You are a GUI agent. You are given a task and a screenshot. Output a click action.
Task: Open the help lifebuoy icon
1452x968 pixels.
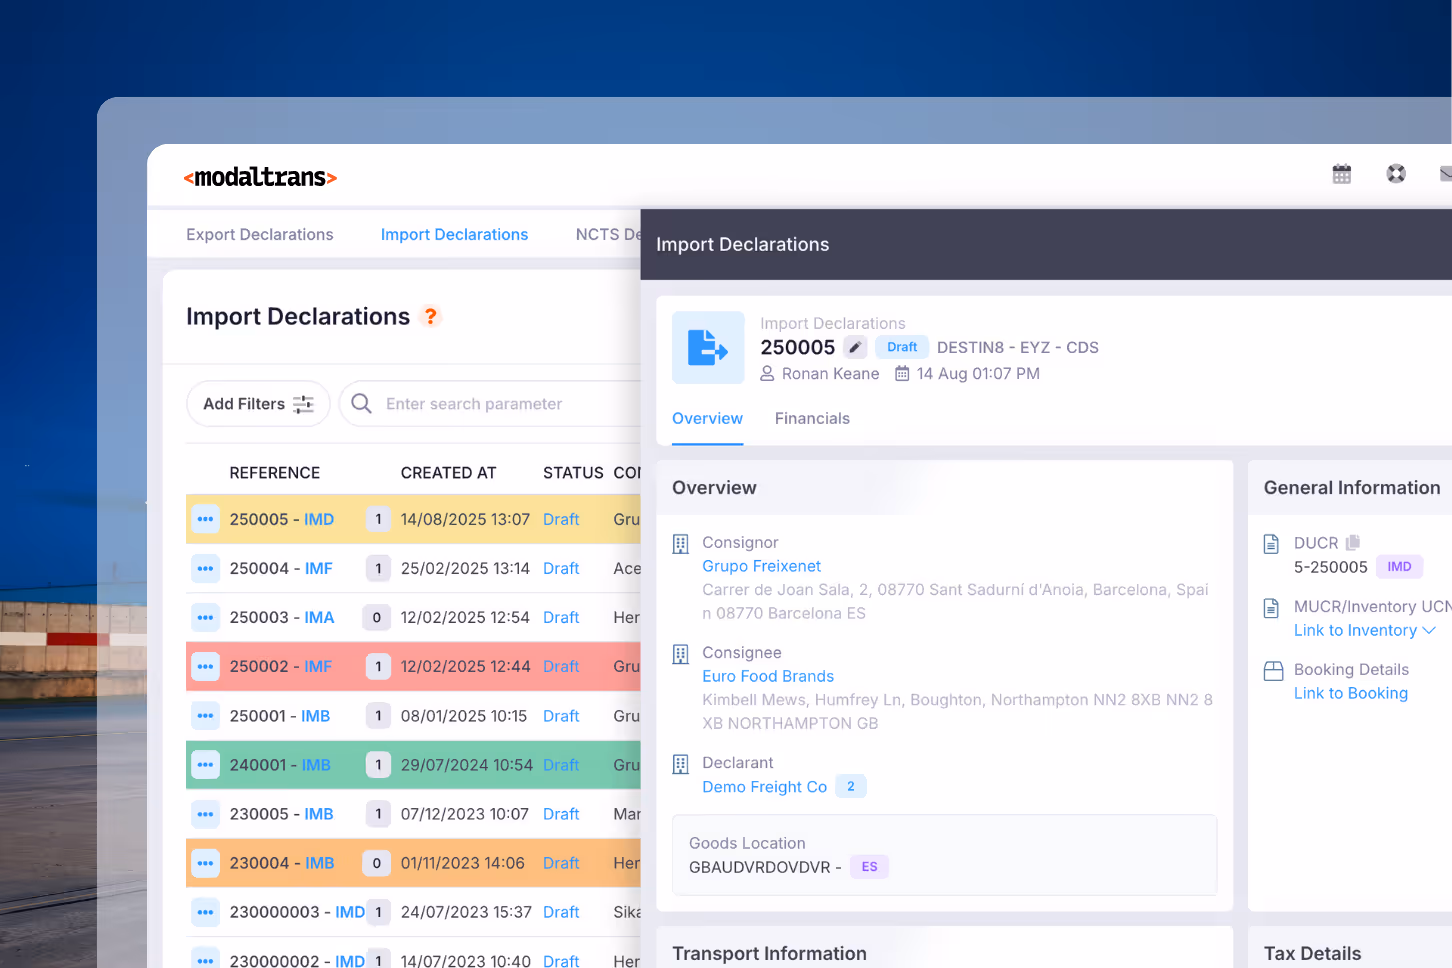(x=1396, y=174)
